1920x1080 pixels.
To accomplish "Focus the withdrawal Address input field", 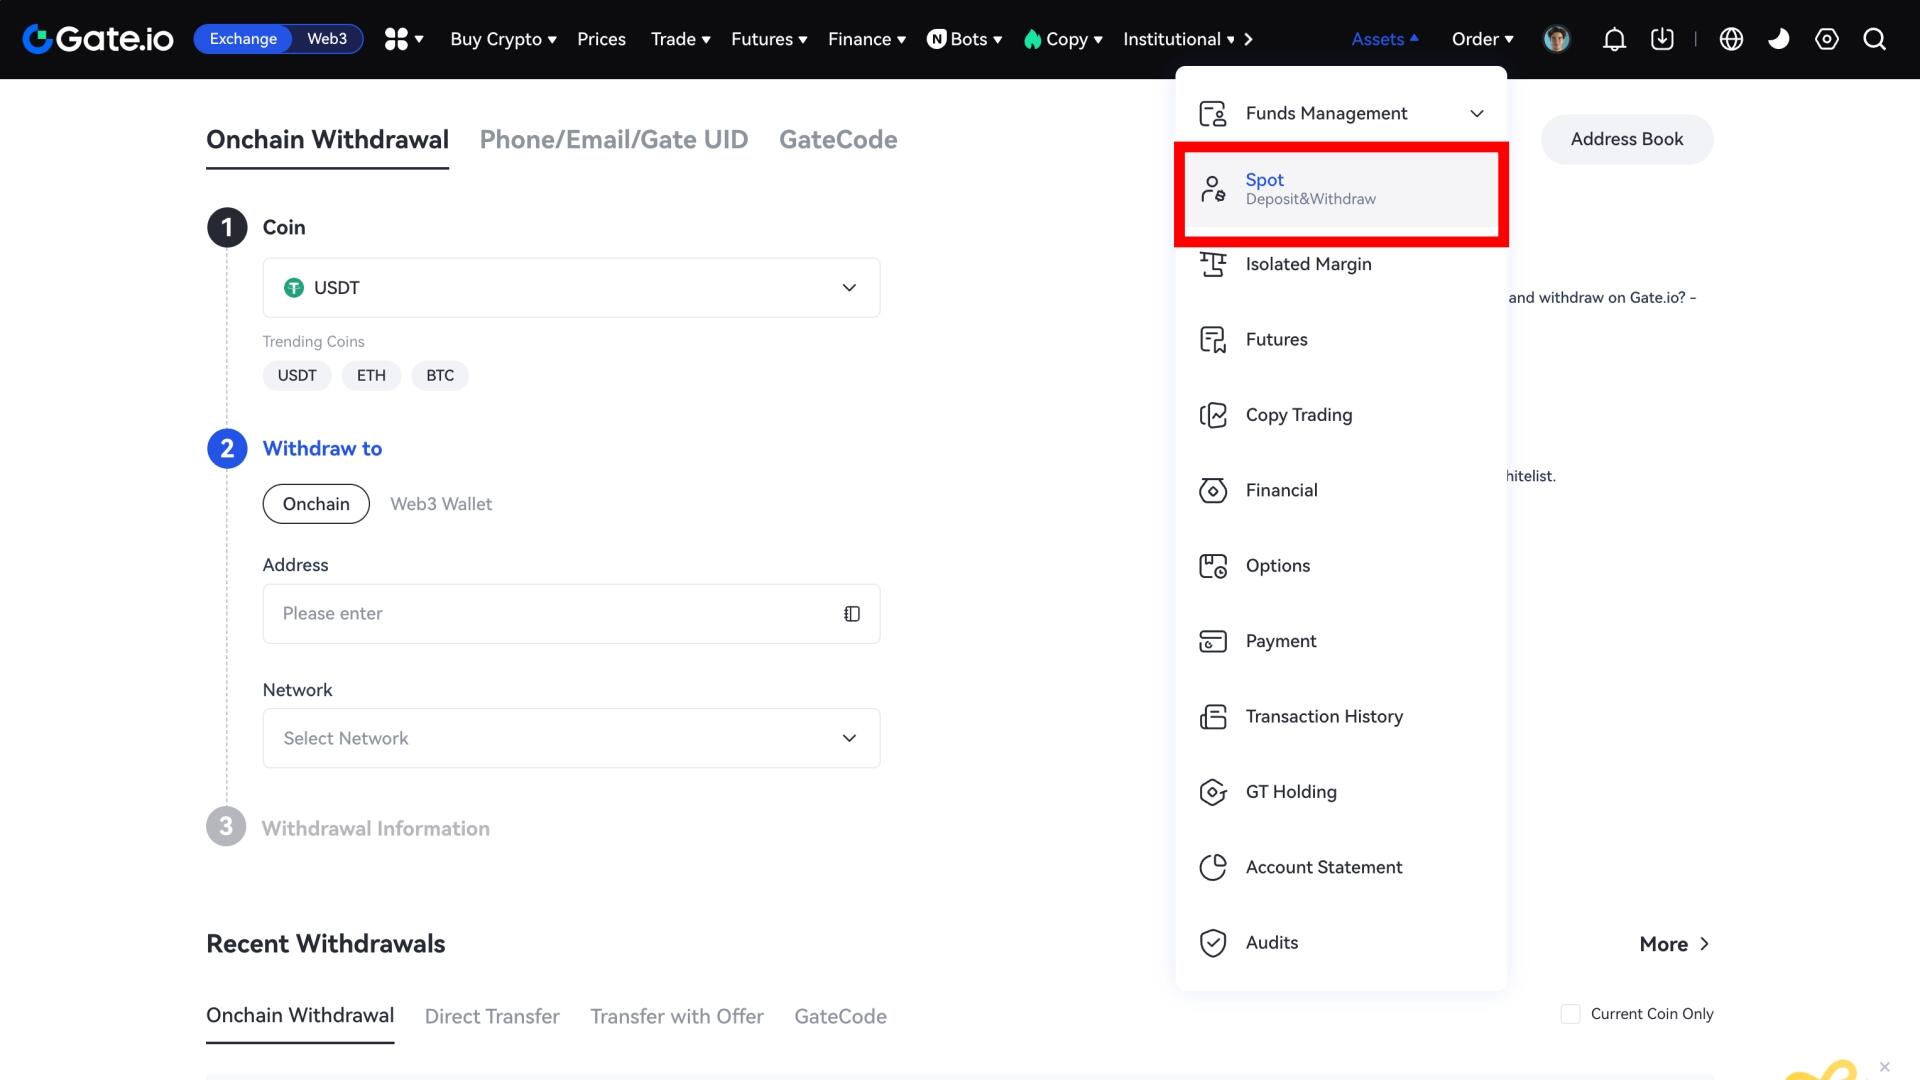I will click(x=571, y=614).
